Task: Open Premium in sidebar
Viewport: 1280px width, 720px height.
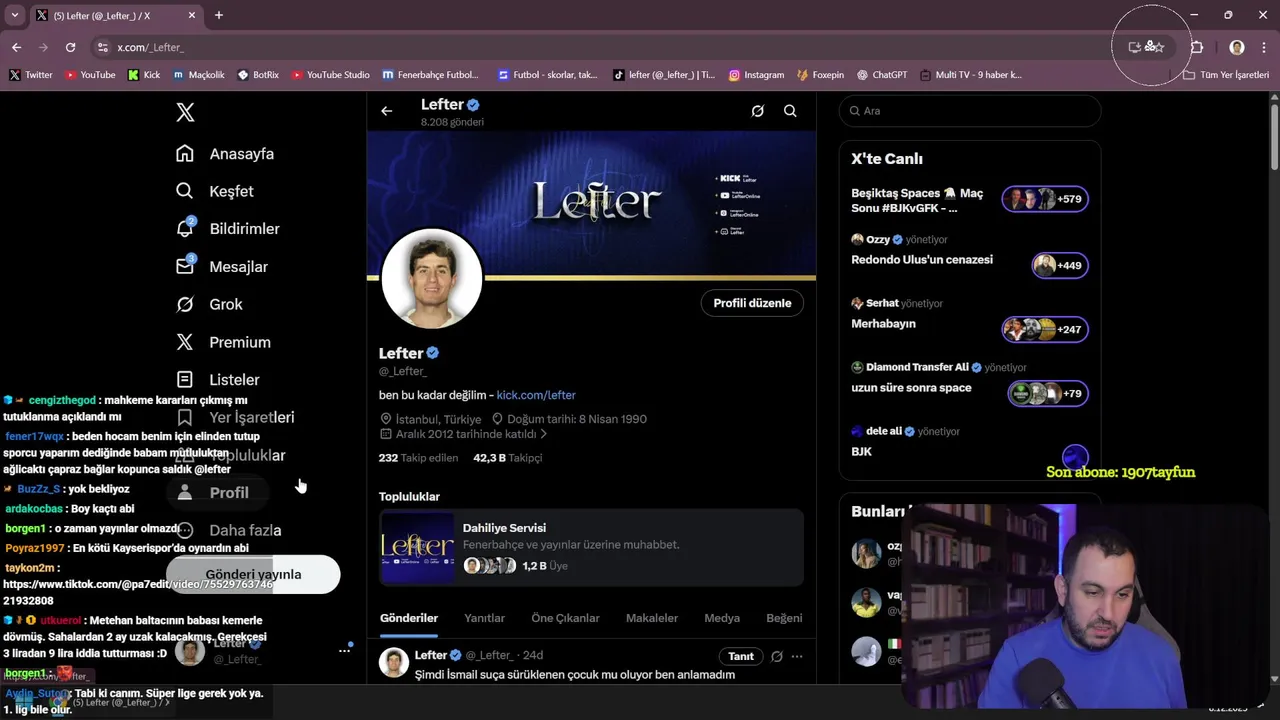Action: 223,342
